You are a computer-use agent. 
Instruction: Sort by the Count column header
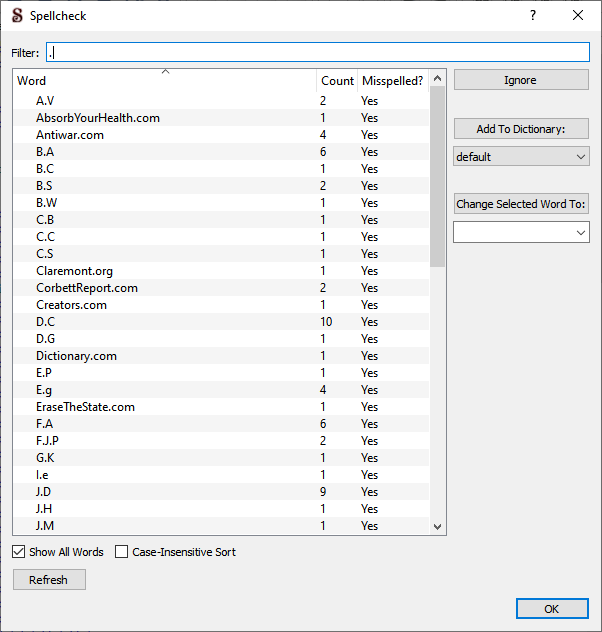(x=337, y=81)
